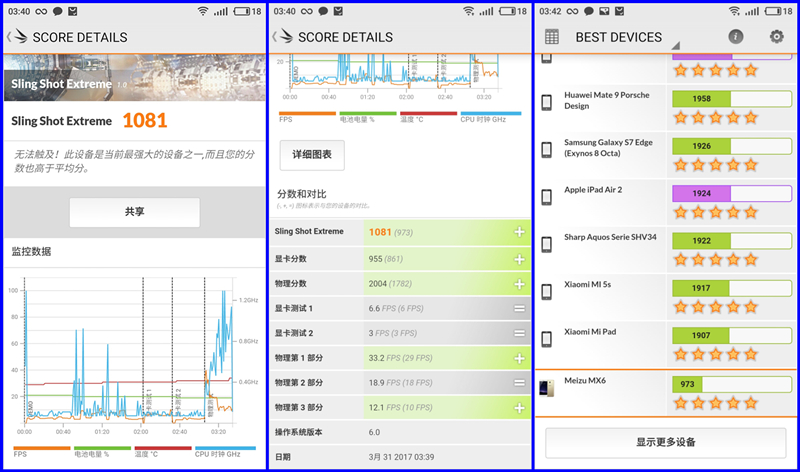The width and height of the screenshot is (800, 472).
Task: Tap the 1917 score bar for Xiaomi MI 5s
Action: click(x=732, y=288)
